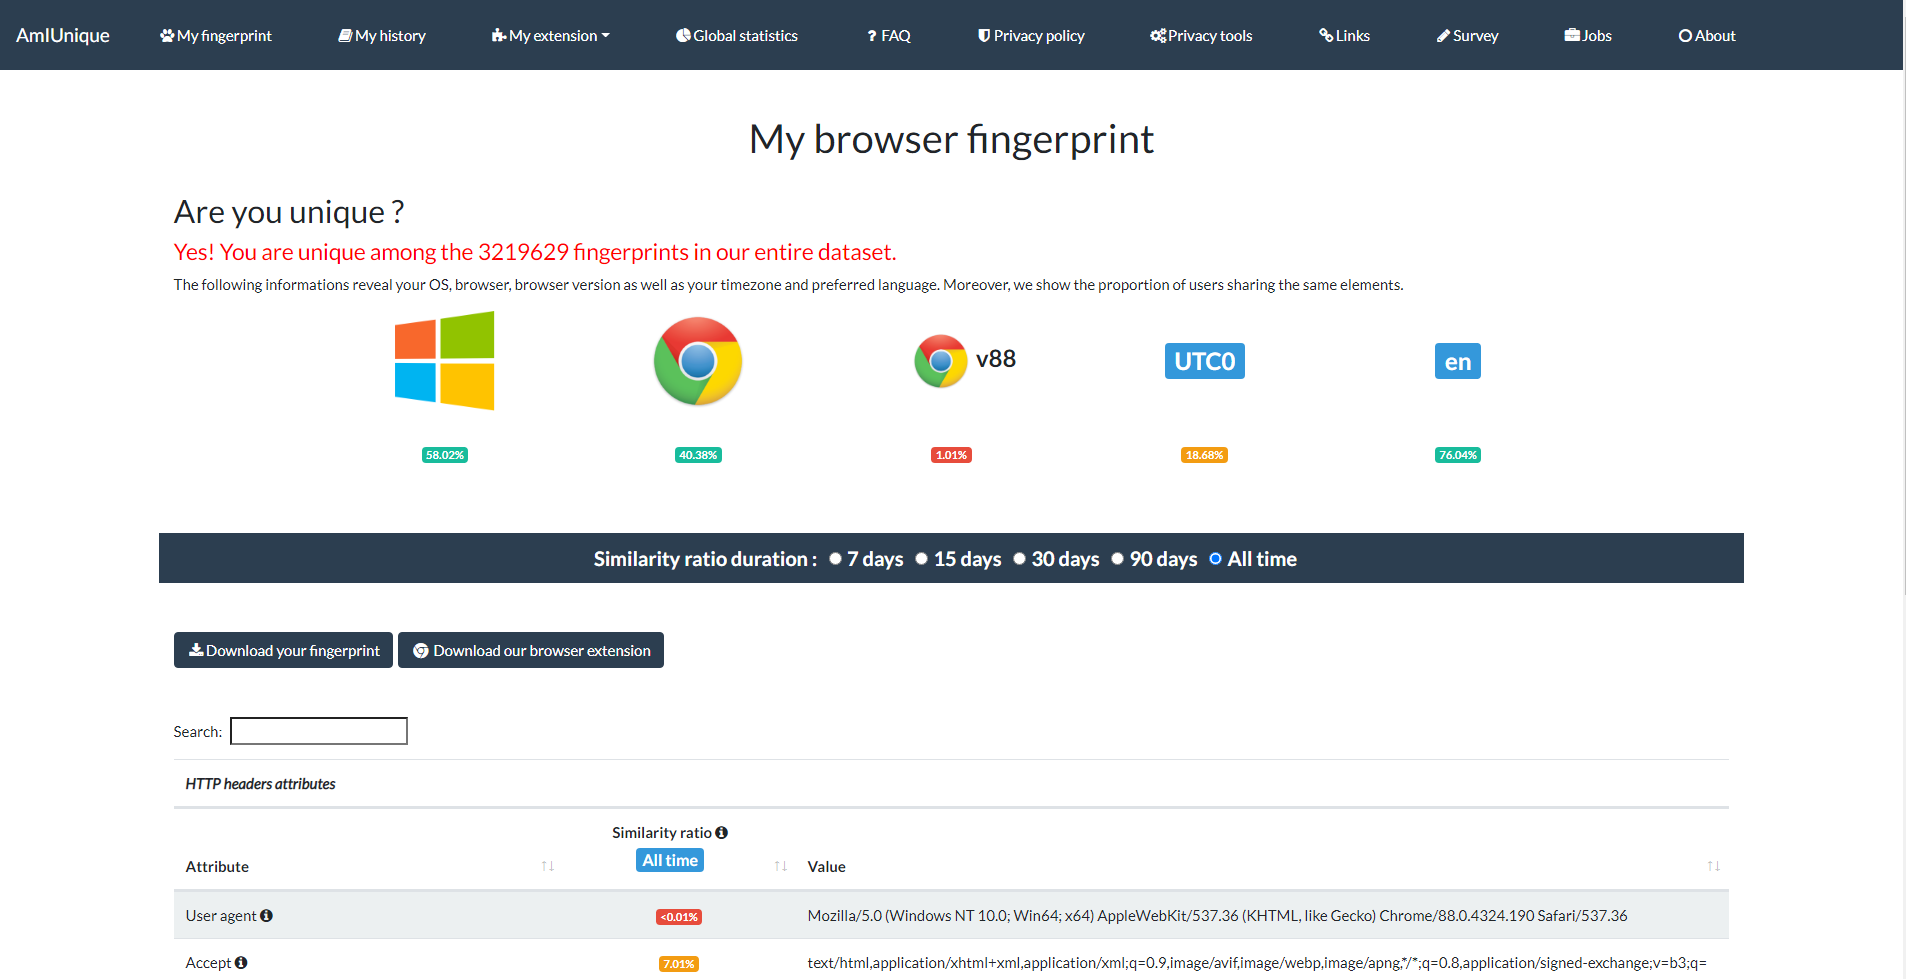1906x979 pixels.
Task: Sort by the Value column arrows
Action: pyautogui.click(x=1713, y=866)
